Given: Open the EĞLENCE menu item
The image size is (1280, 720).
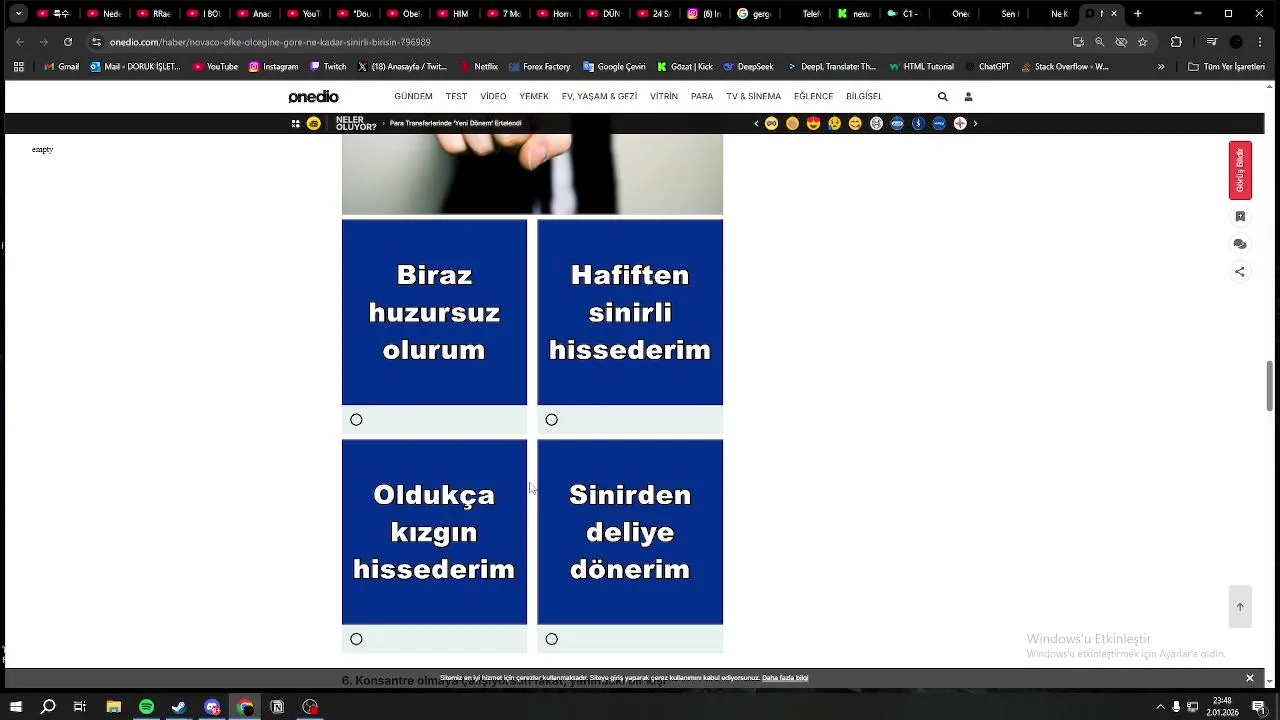Looking at the screenshot, I should 813,97.
